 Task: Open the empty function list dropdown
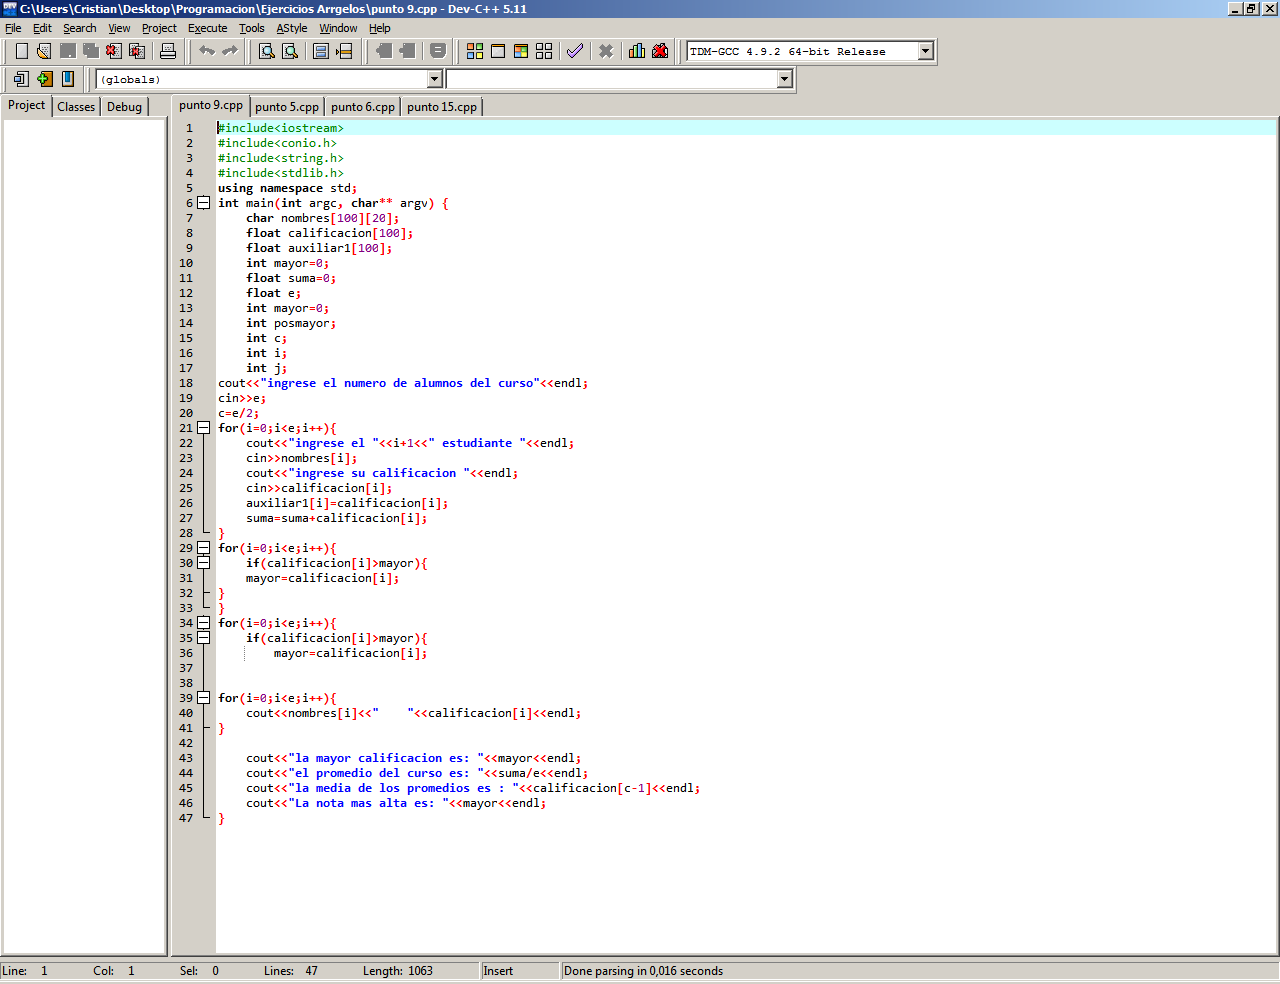(x=784, y=79)
